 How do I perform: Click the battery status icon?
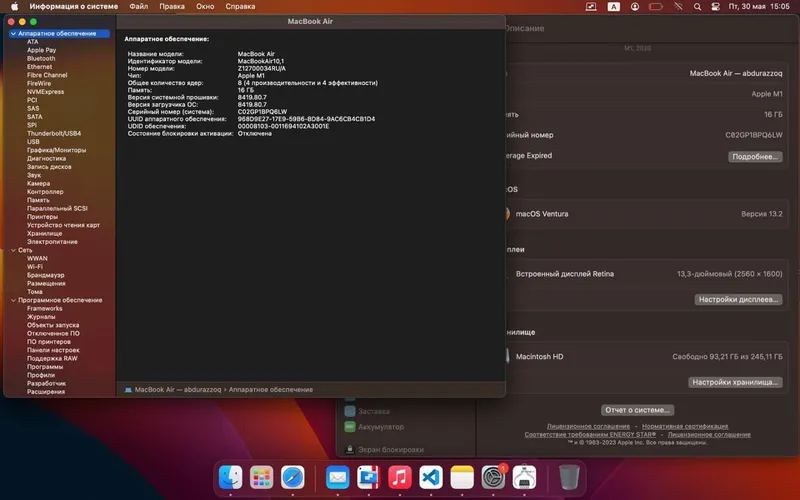click(656, 7)
